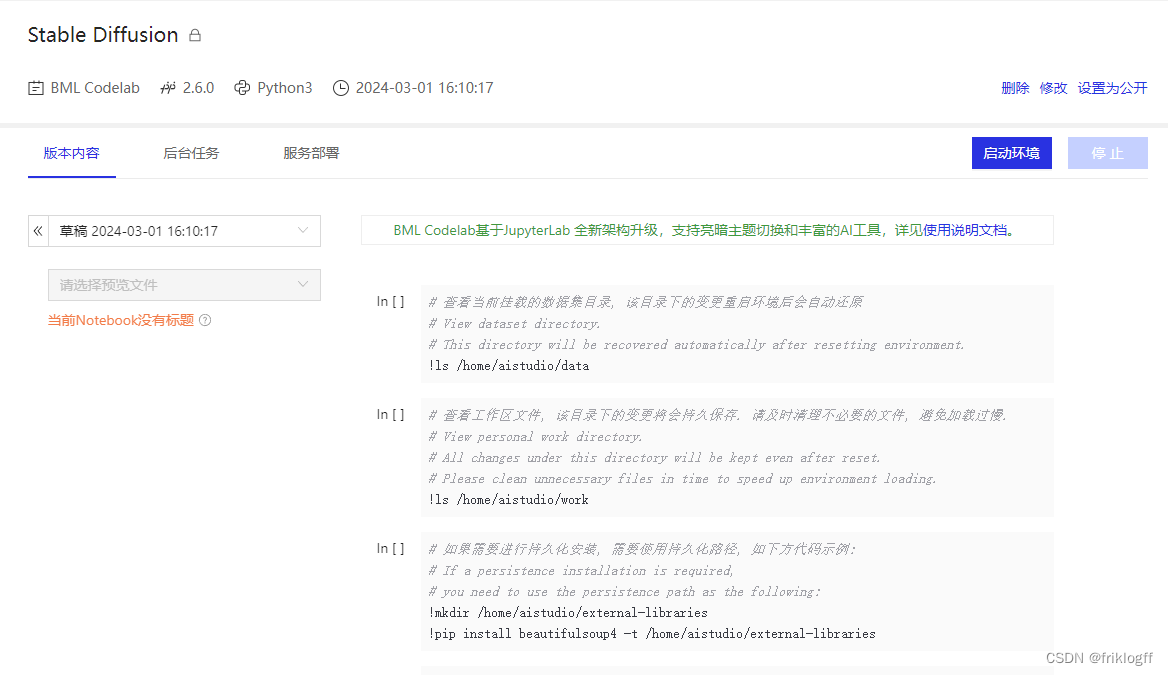This screenshot has height=675, width=1168.
Task: Switch to the 后台任务 tab
Action: tap(191, 153)
